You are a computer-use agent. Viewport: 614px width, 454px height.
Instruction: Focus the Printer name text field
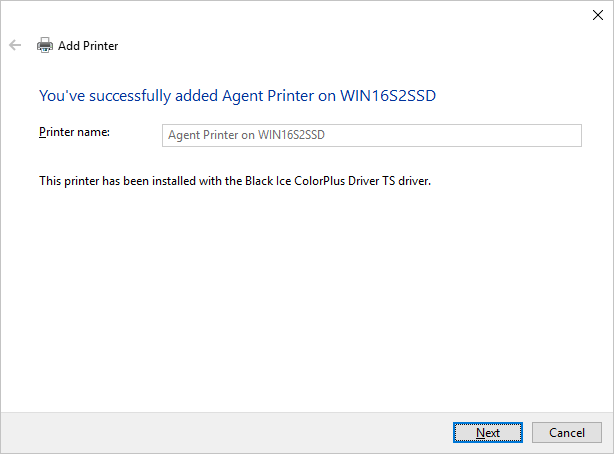[371, 135]
